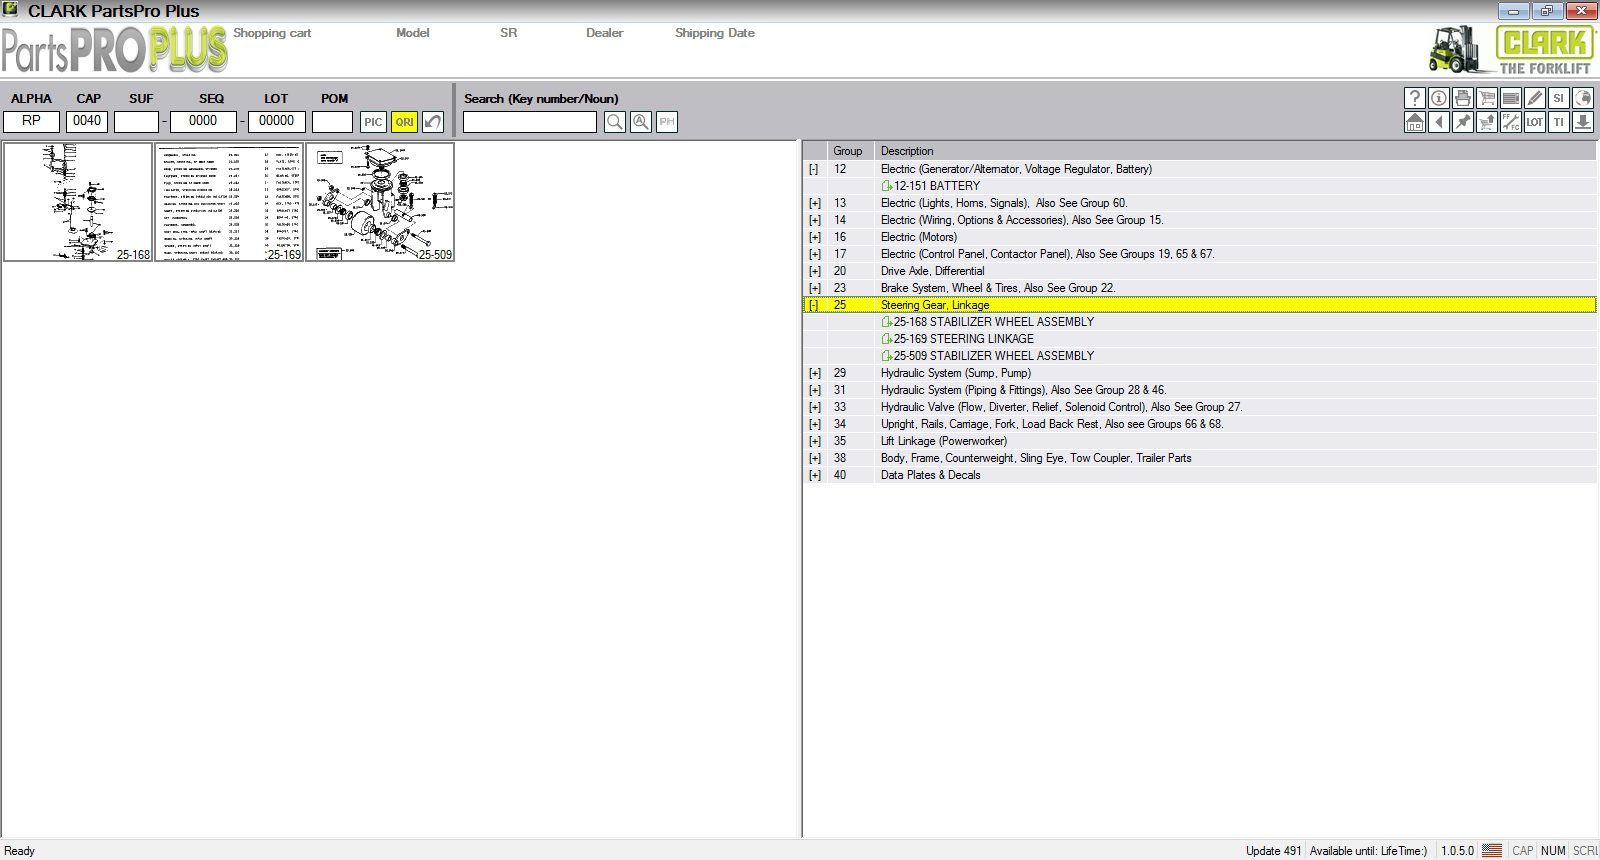The image size is (1600, 860).
Task: Expand group 13 Electric Lights row
Action: (x=814, y=203)
